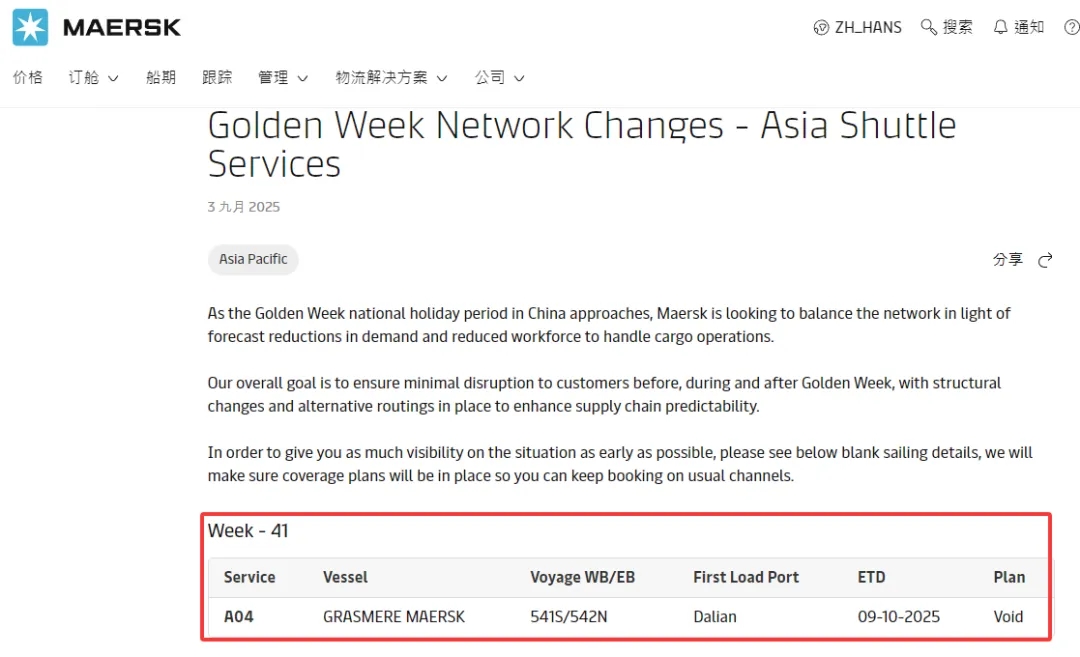Click the help question mark icon
This screenshot has height=657, width=1080.
pos(1071,27)
